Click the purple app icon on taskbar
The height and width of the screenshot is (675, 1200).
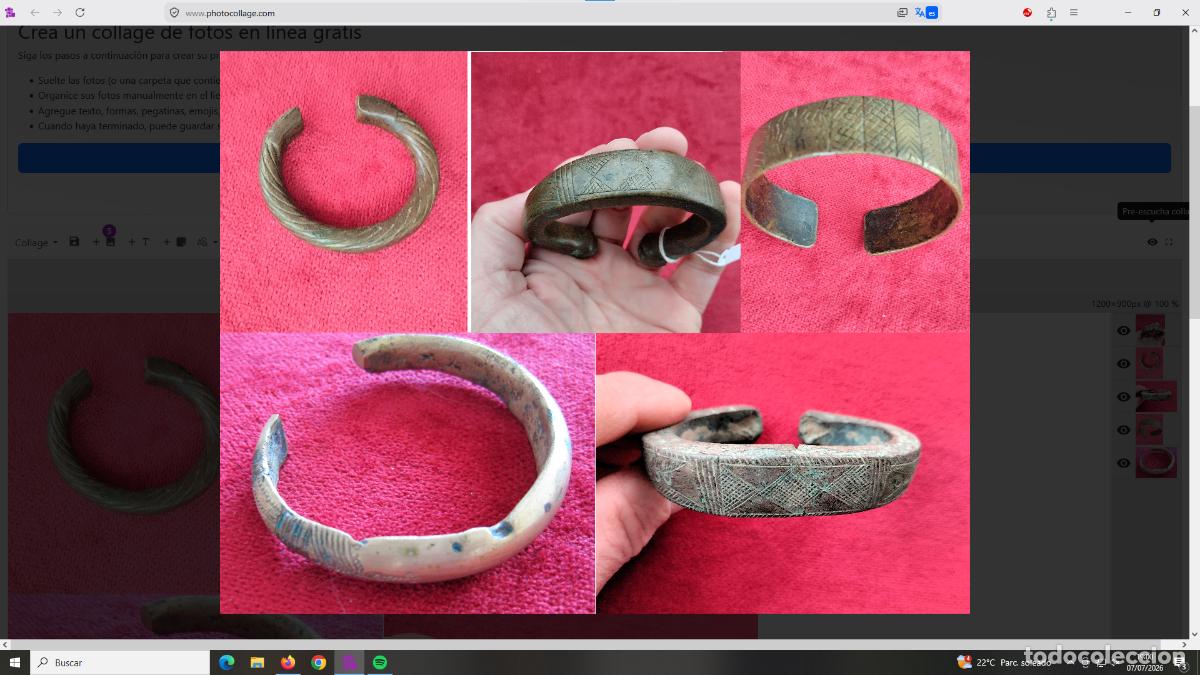point(349,662)
